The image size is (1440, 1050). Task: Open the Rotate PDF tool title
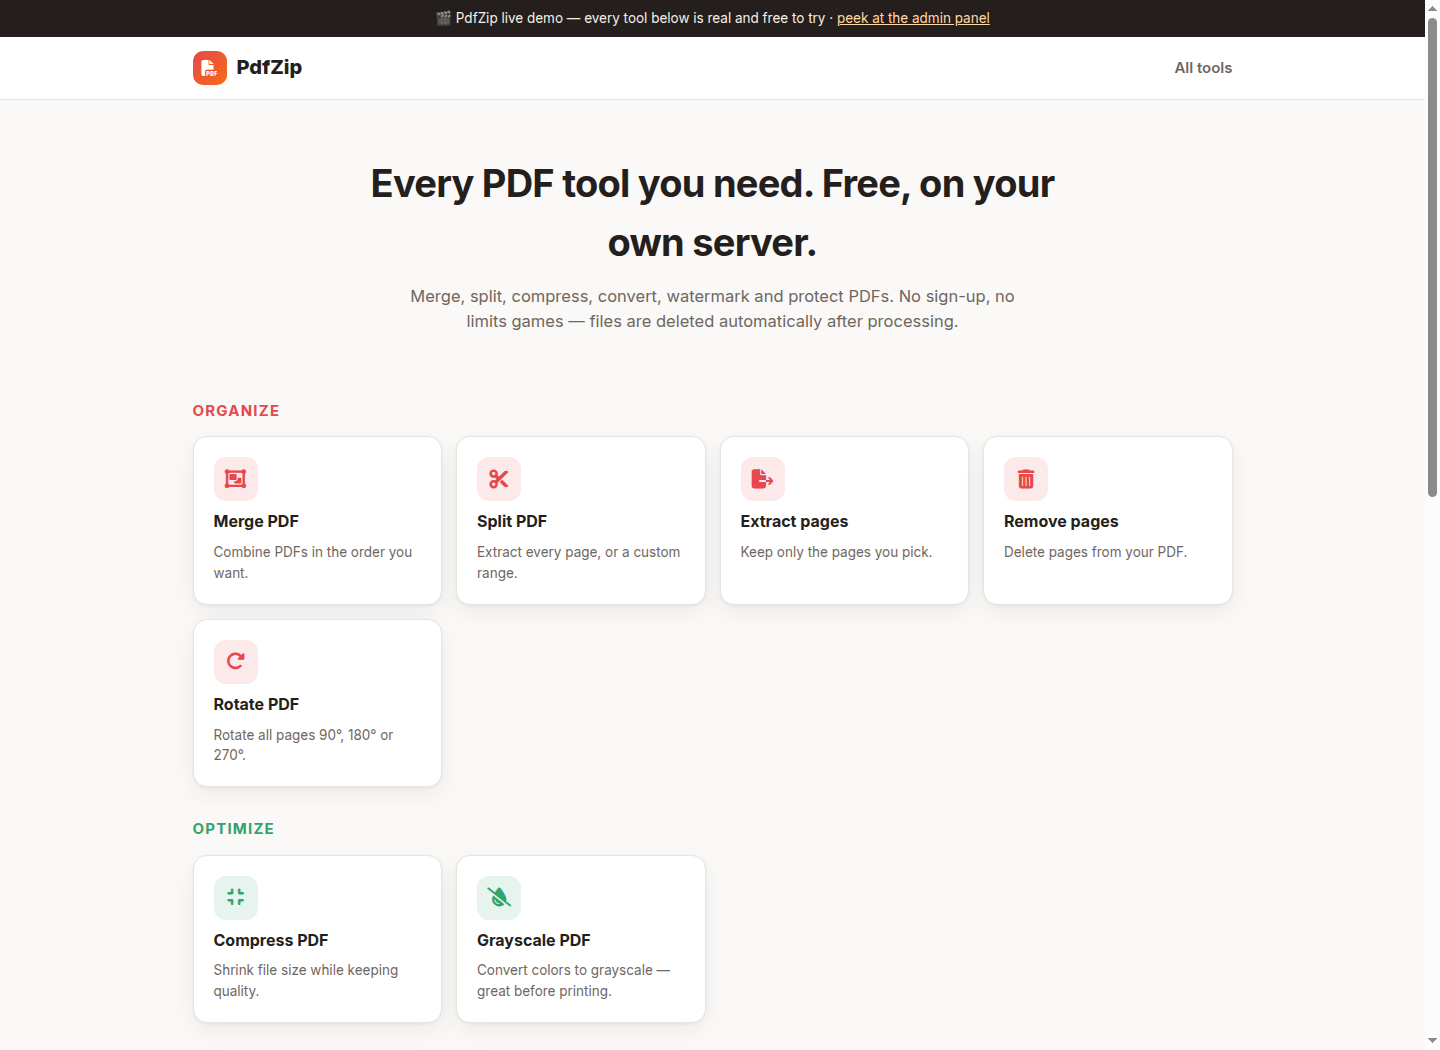[x=256, y=704]
